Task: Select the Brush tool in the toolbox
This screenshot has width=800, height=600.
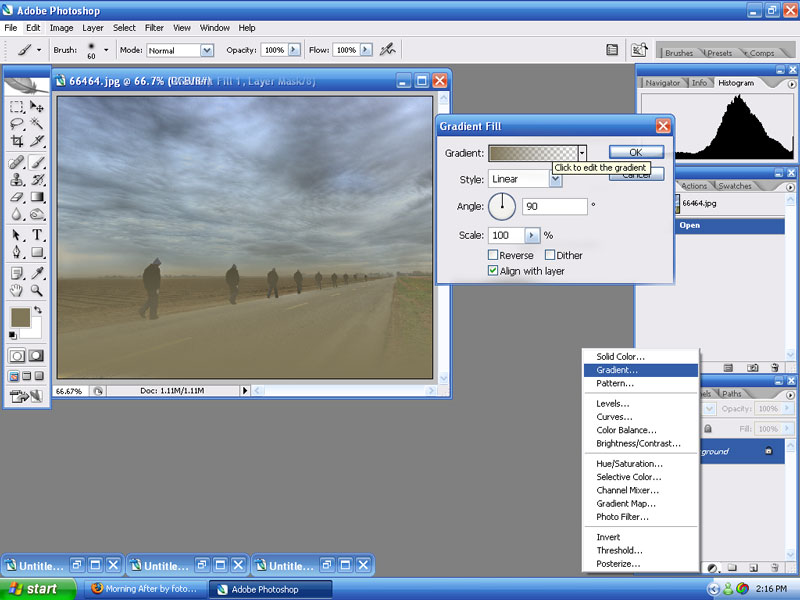Action: coord(37,162)
